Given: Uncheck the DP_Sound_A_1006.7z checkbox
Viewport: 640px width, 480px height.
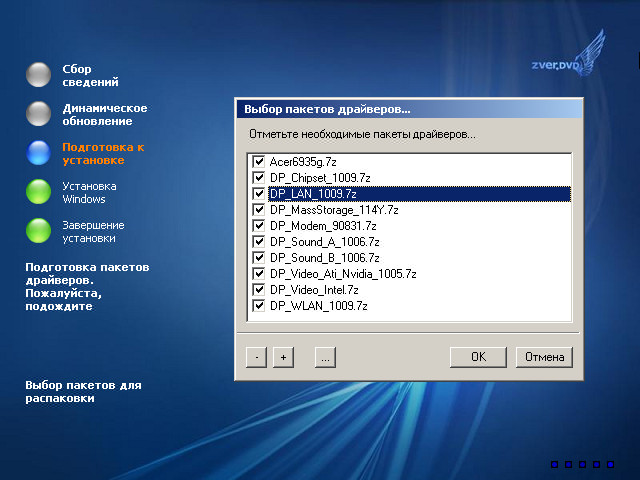Looking at the screenshot, I should click(258, 242).
